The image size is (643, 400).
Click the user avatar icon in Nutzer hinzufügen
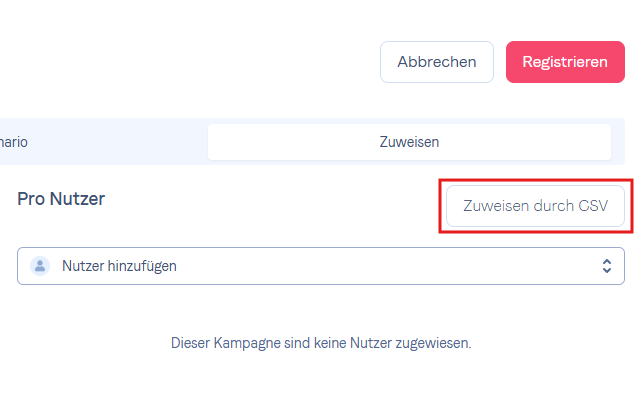[40, 266]
